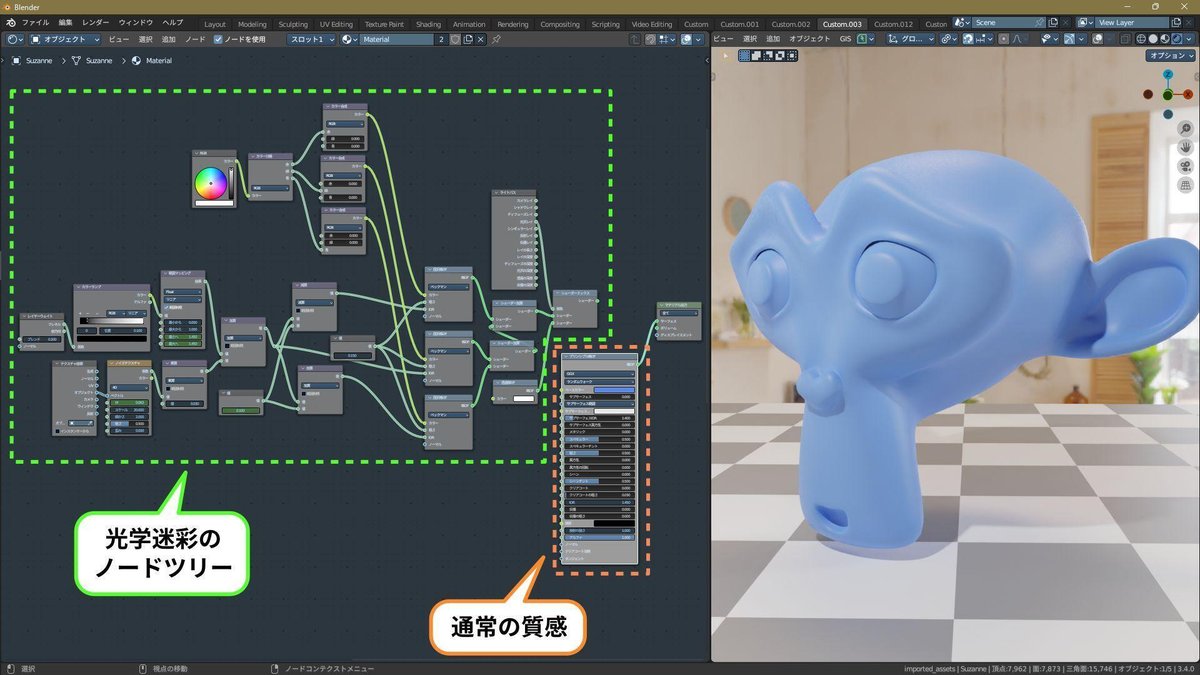
Task: Toggle the fake user shield icon
Action: pyautogui.click(x=454, y=39)
